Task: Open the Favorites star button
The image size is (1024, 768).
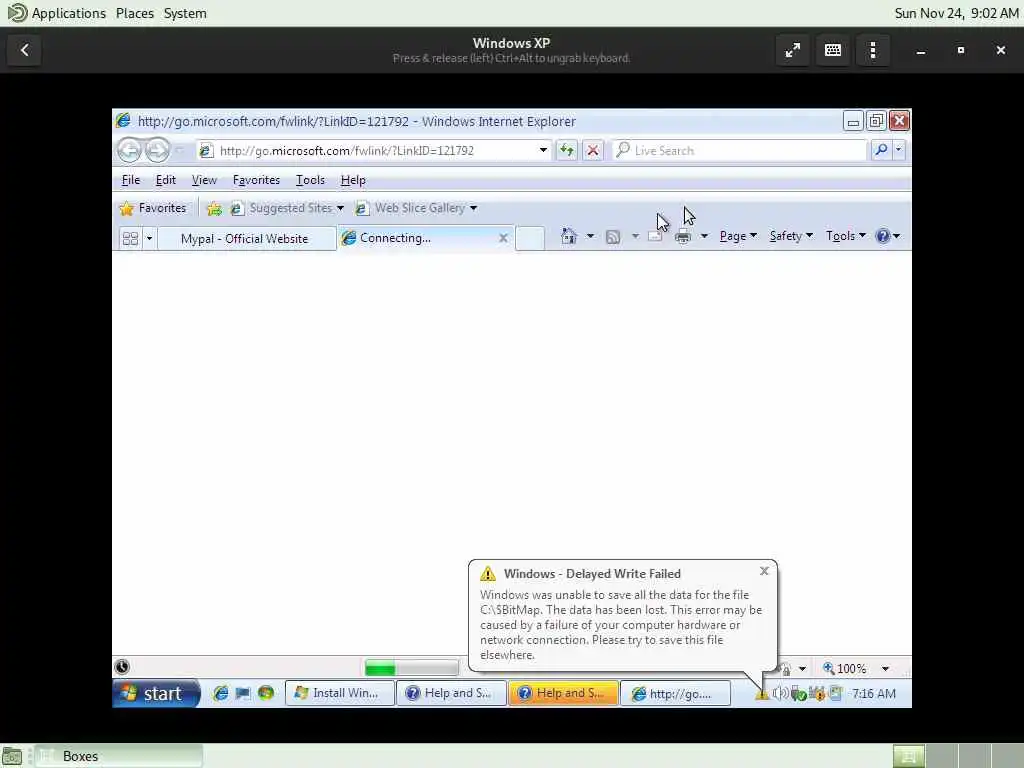Action: point(153,208)
